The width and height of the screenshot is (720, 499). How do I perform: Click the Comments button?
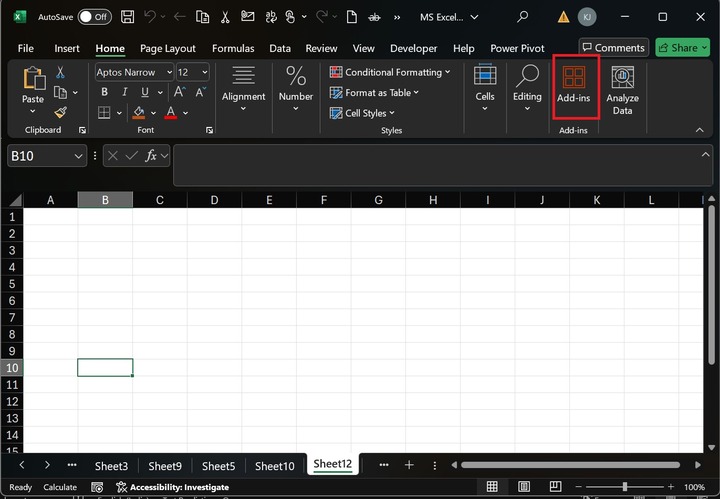tap(613, 48)
